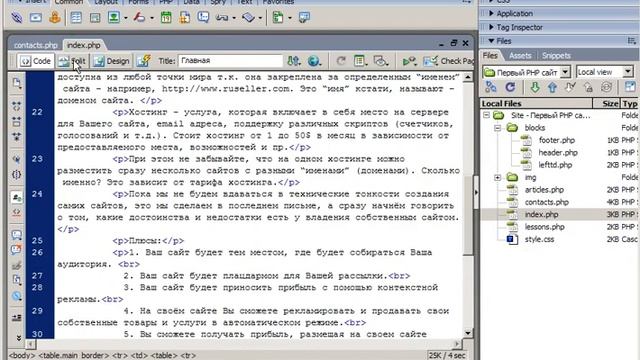Image resolution: width=640 pixels, height=360 pixels.
Task: Show more coding toolbar buttons chevron
Action: (18, 338)
